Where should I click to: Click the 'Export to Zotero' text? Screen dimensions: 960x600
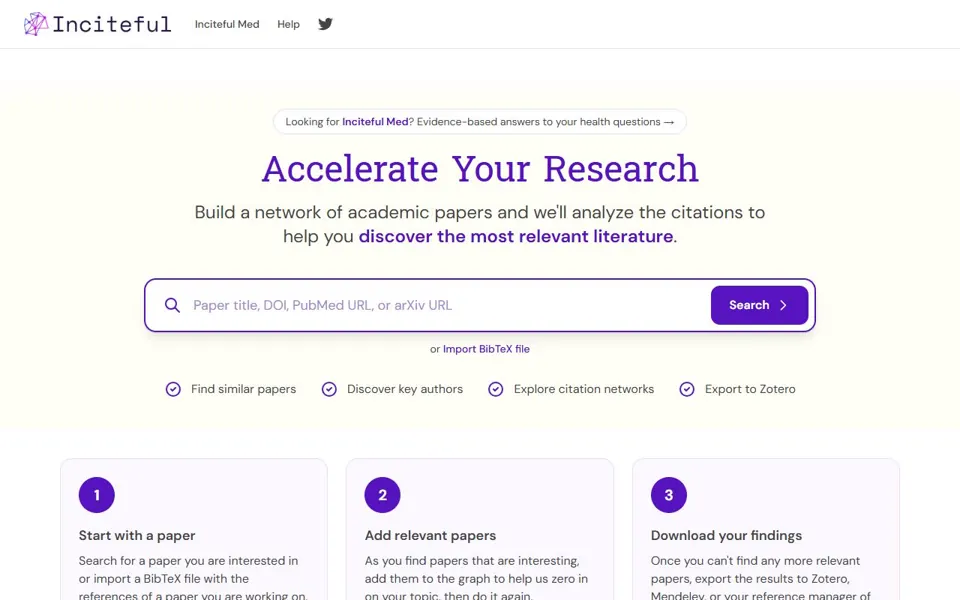point(750,389)
